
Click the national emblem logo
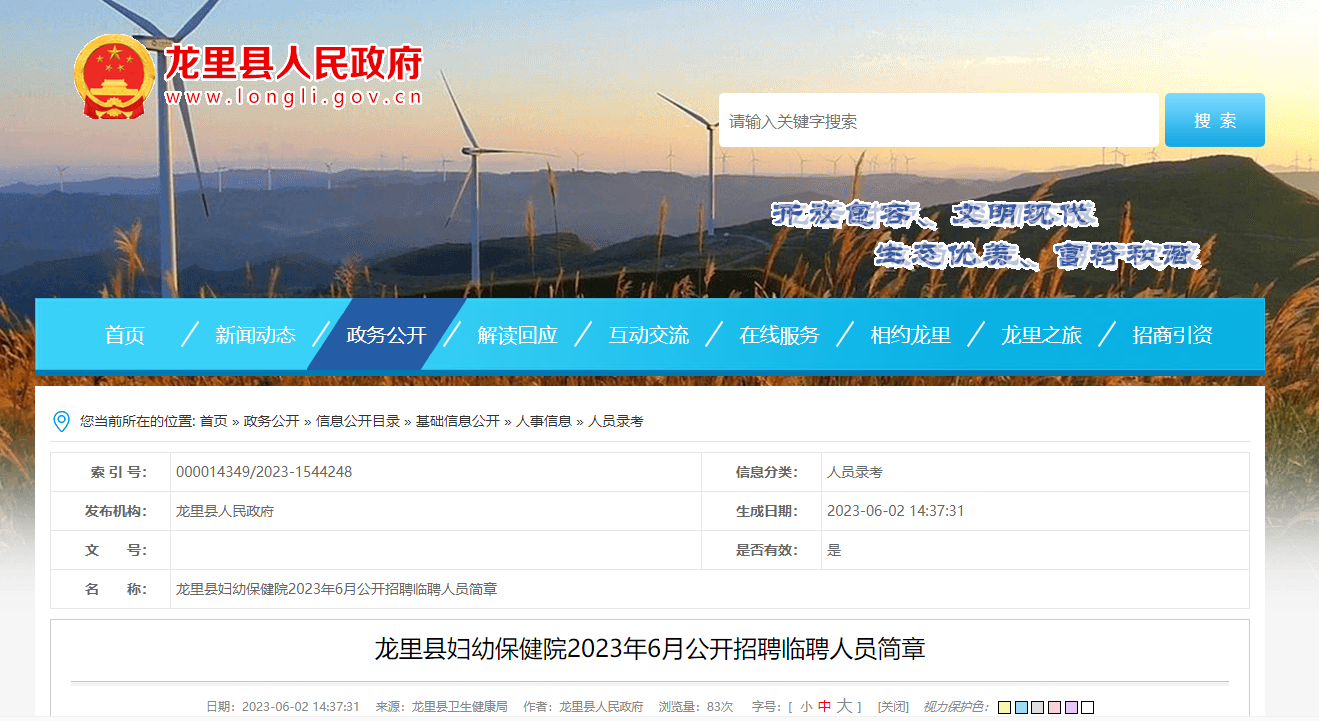[116, 77]
